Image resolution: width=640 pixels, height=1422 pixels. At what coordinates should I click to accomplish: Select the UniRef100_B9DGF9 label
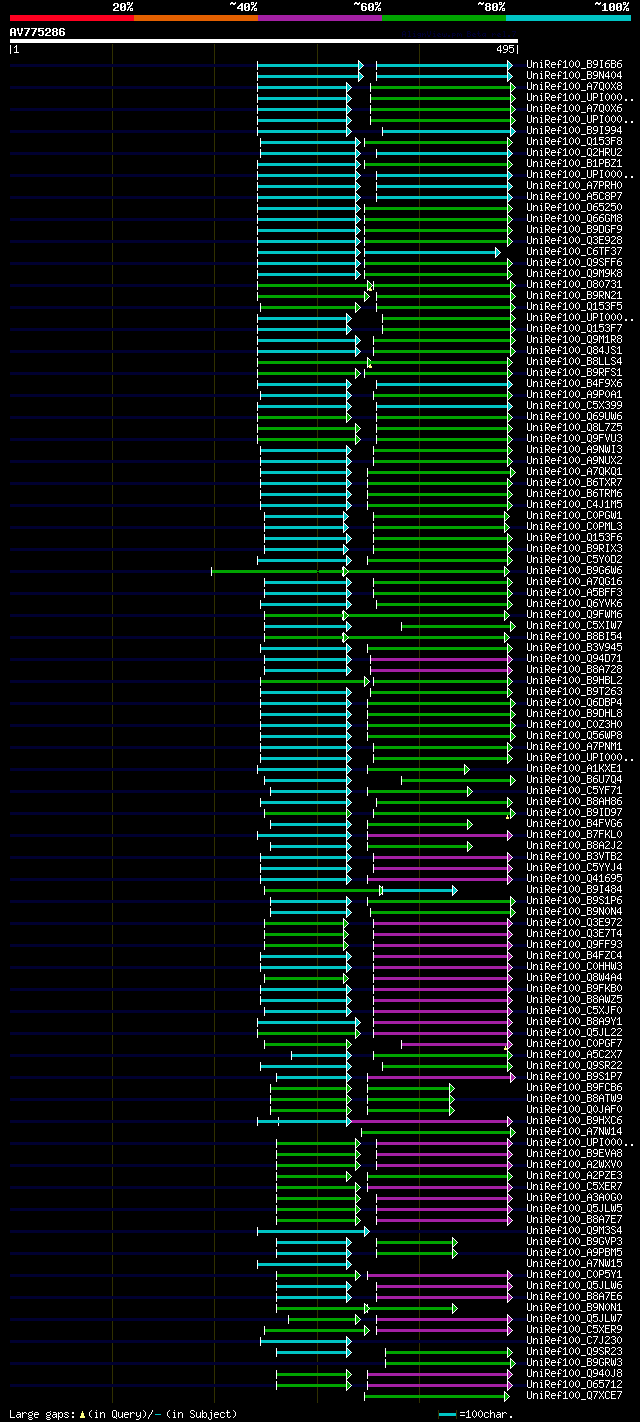point(574,229)
